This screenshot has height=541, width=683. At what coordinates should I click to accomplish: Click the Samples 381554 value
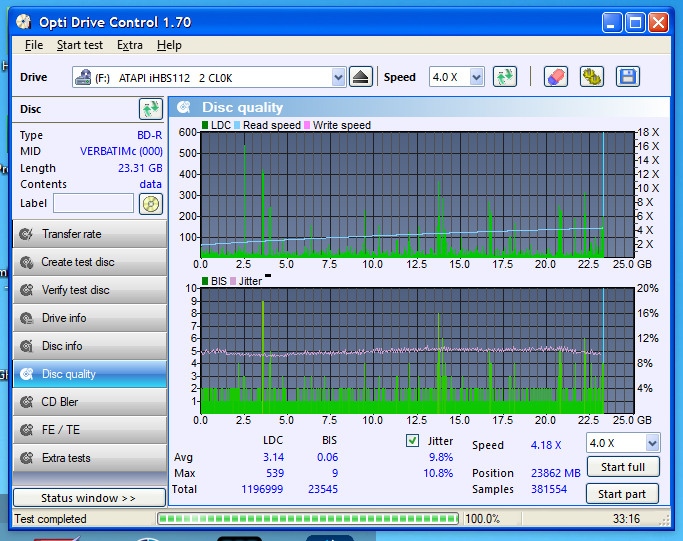point(549,489)
